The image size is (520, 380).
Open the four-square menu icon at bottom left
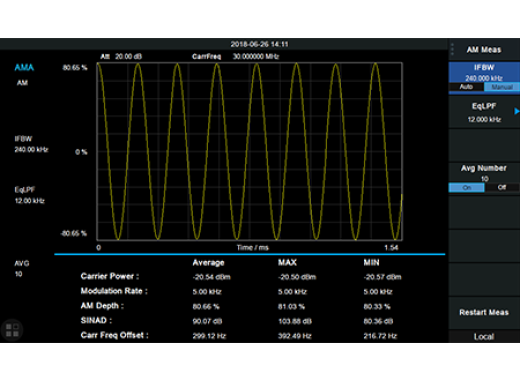tap(12, 330)
